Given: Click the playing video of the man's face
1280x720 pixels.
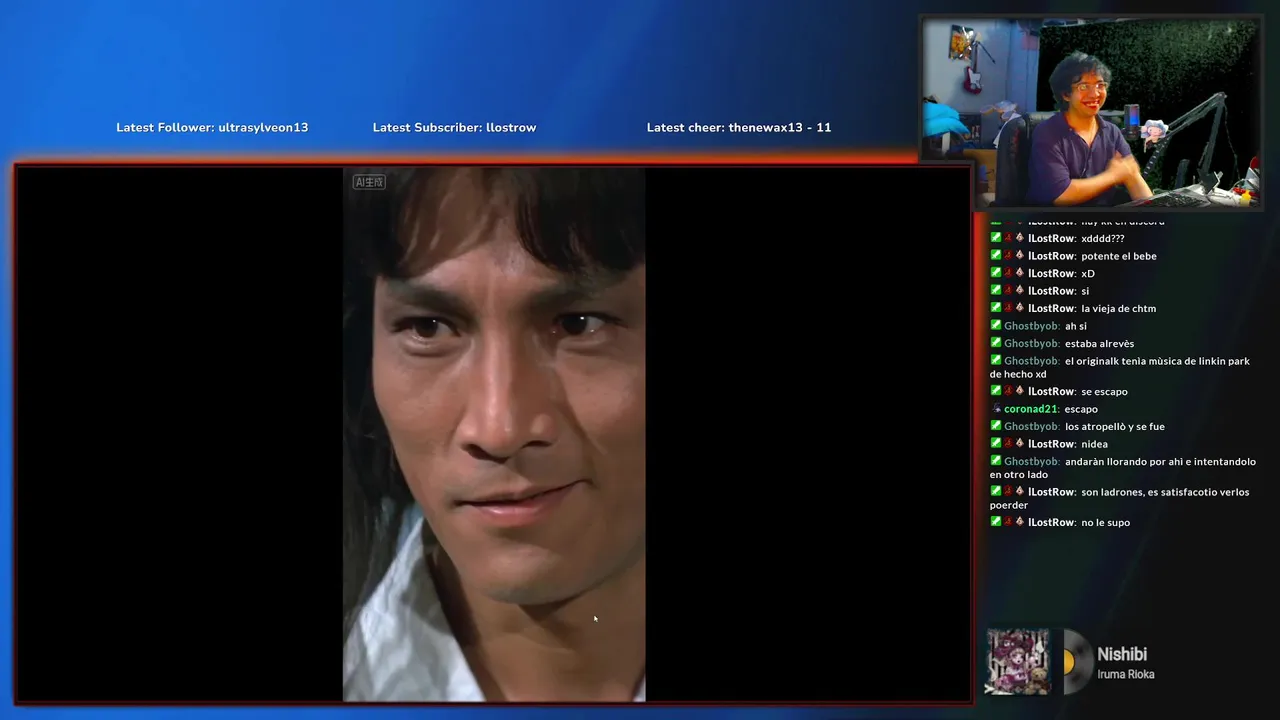Looking at the screenshot, I should point(494,434).
